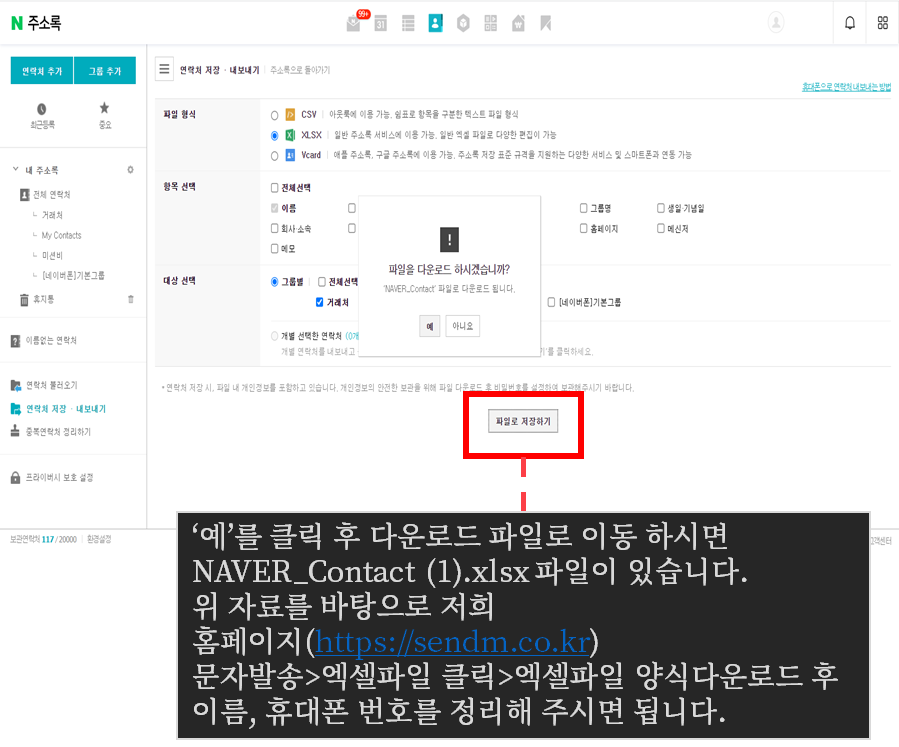Check 회사·소속 field checkbox
This screenshot has height=747, width=899.
[x=275, y=228]
